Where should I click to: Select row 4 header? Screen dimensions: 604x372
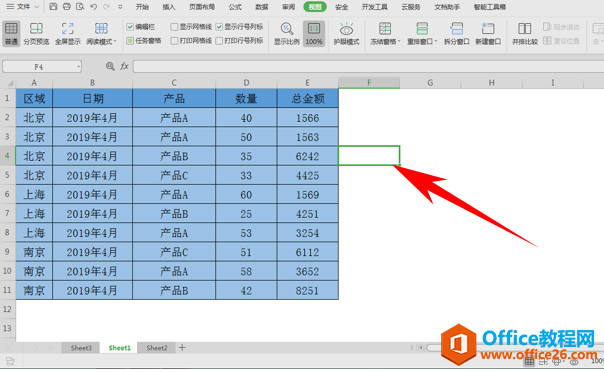coord(7,156)
